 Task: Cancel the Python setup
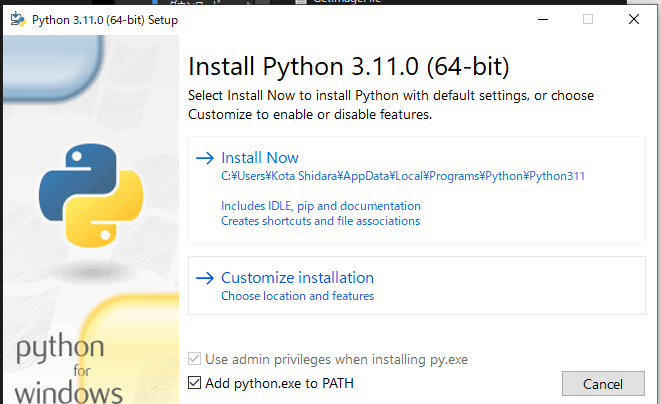click(603, 384)
